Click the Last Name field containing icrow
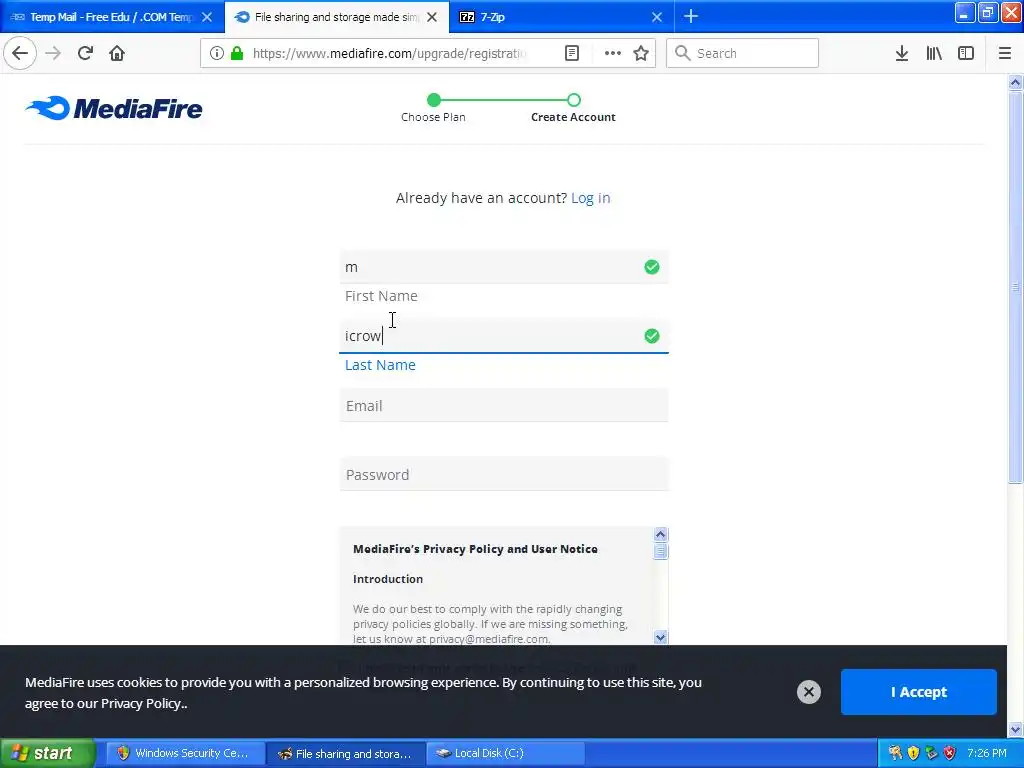 coord(504,336)
